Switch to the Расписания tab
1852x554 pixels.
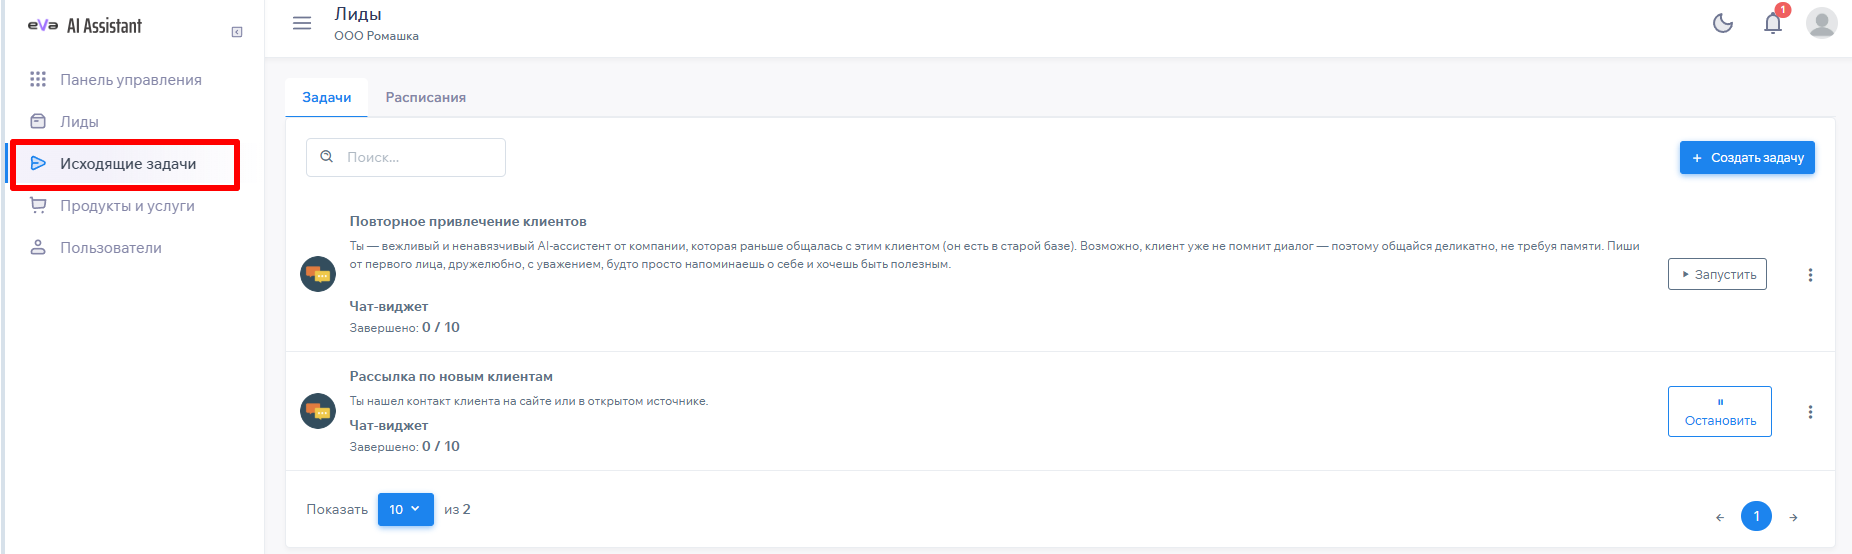pyautogui.click(x=425, y=98)
